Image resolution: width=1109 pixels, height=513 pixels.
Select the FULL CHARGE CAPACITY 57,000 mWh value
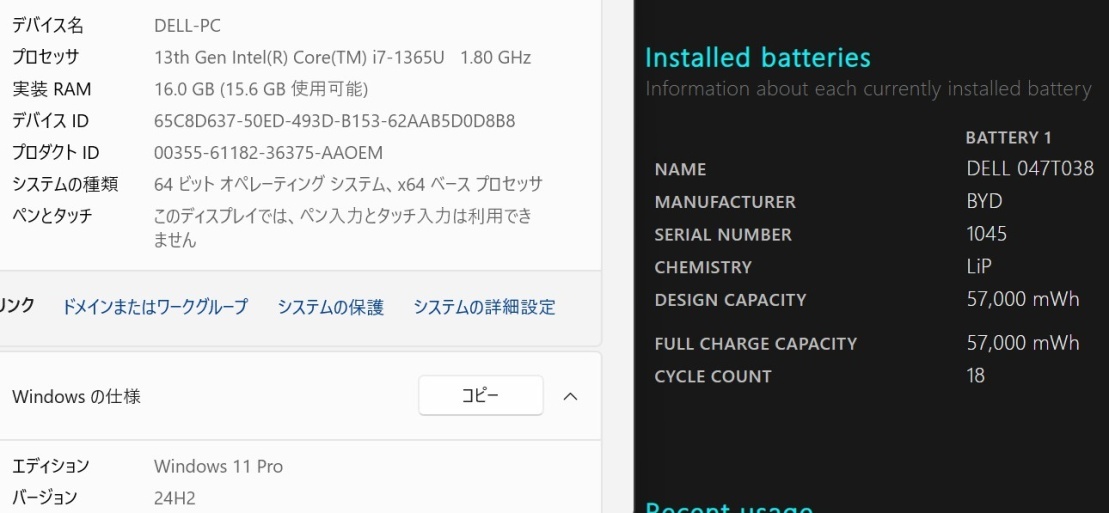1023,343
